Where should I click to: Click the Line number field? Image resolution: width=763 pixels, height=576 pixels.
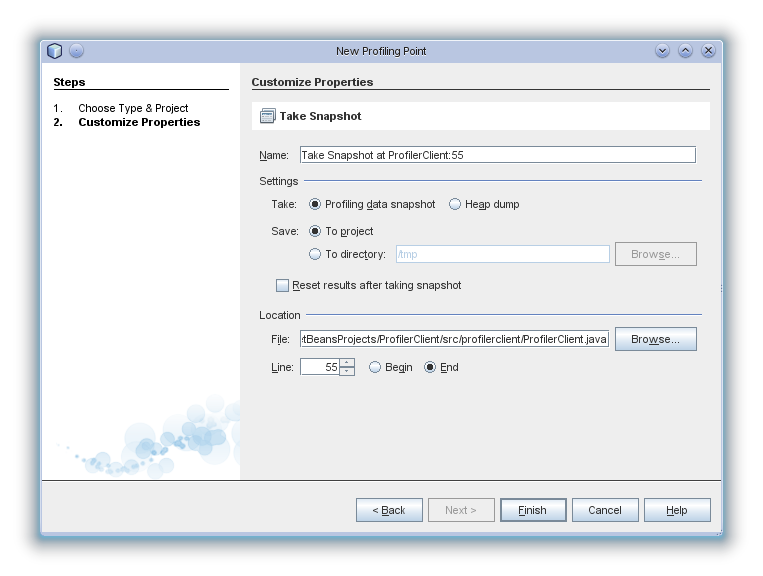[320, 367]
